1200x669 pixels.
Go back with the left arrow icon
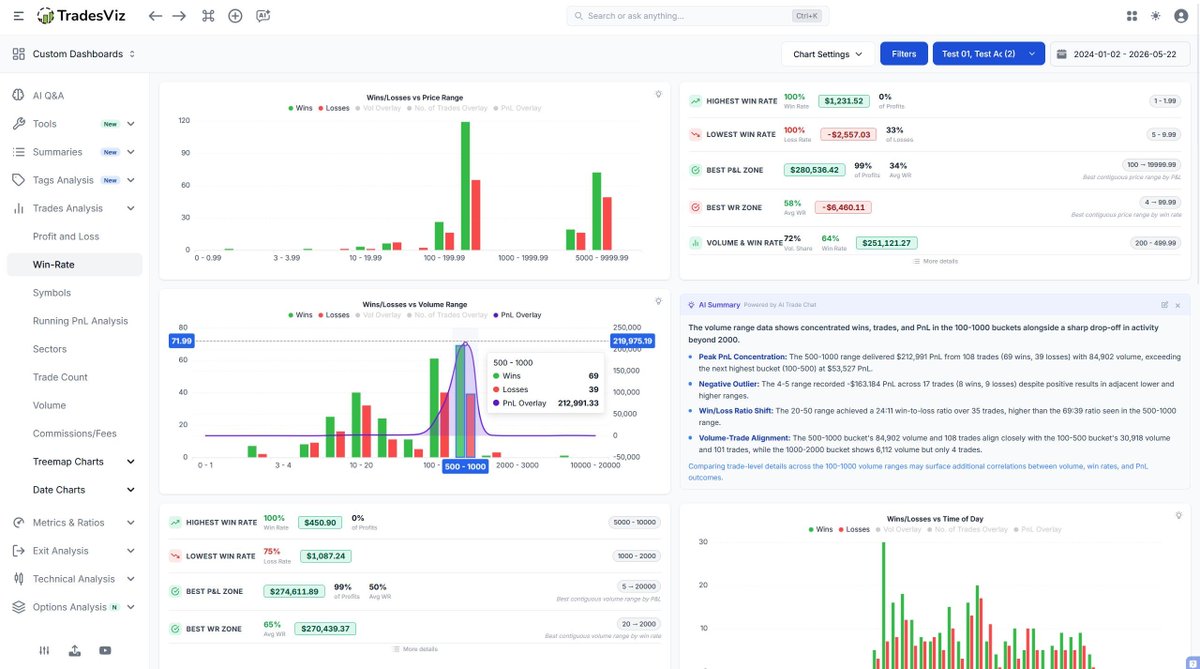click(x=155, y=16)
